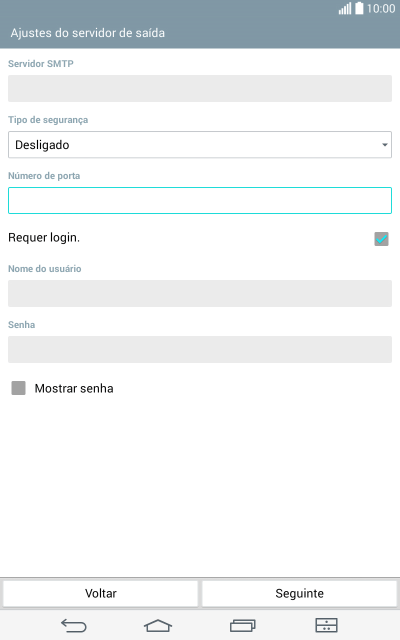Tap the signal strength icon in status bar
400x640 pixels.
[345, 9]
